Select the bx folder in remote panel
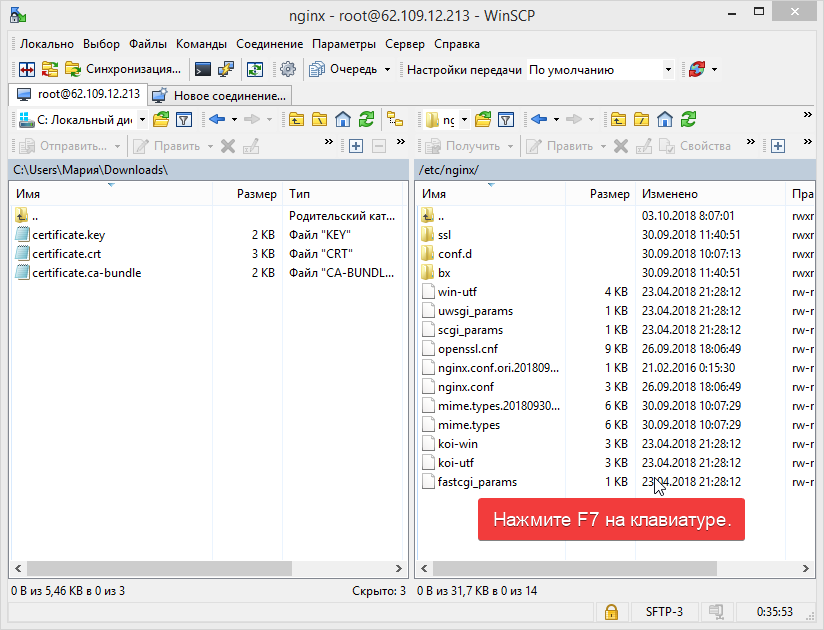Viewport: 824px width, 630px height. tap(444, 273)
